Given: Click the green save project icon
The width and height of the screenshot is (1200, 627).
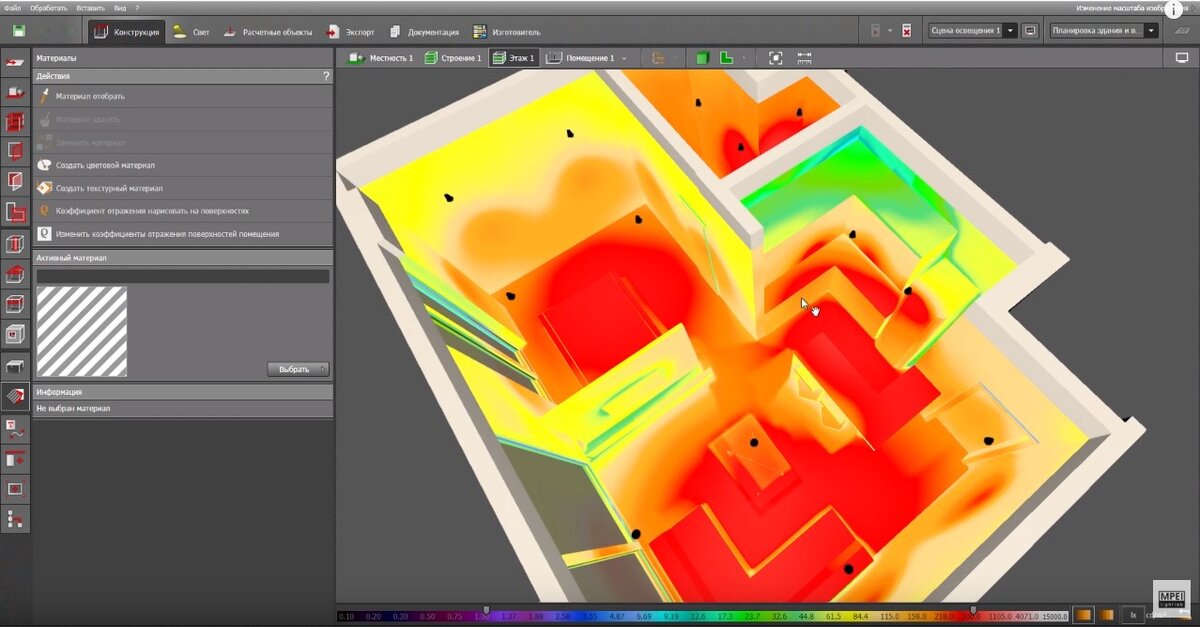Looking at the screenshot, I should pos(19,31).
